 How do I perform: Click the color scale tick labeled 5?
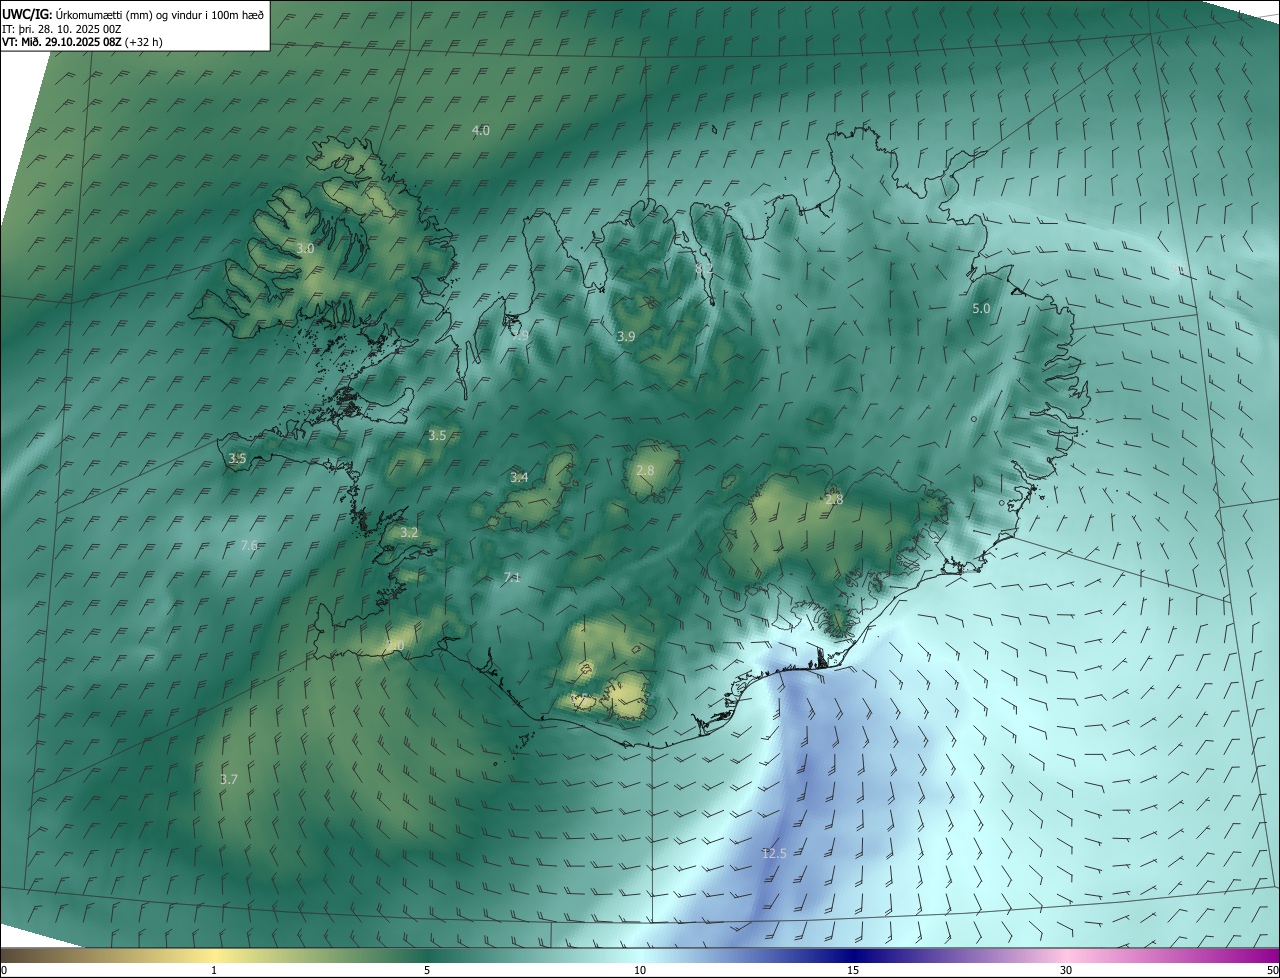(427, 970)
